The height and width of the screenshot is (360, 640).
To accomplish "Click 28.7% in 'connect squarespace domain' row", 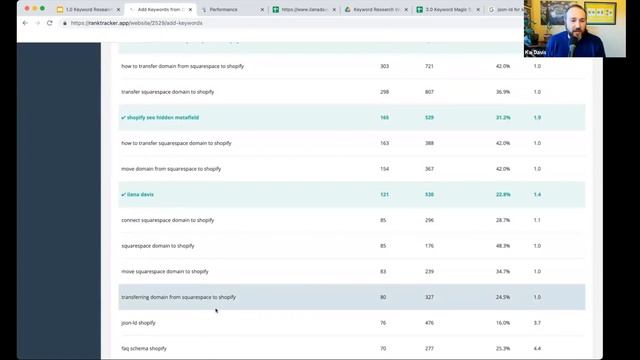I will (x=503, y=220).
